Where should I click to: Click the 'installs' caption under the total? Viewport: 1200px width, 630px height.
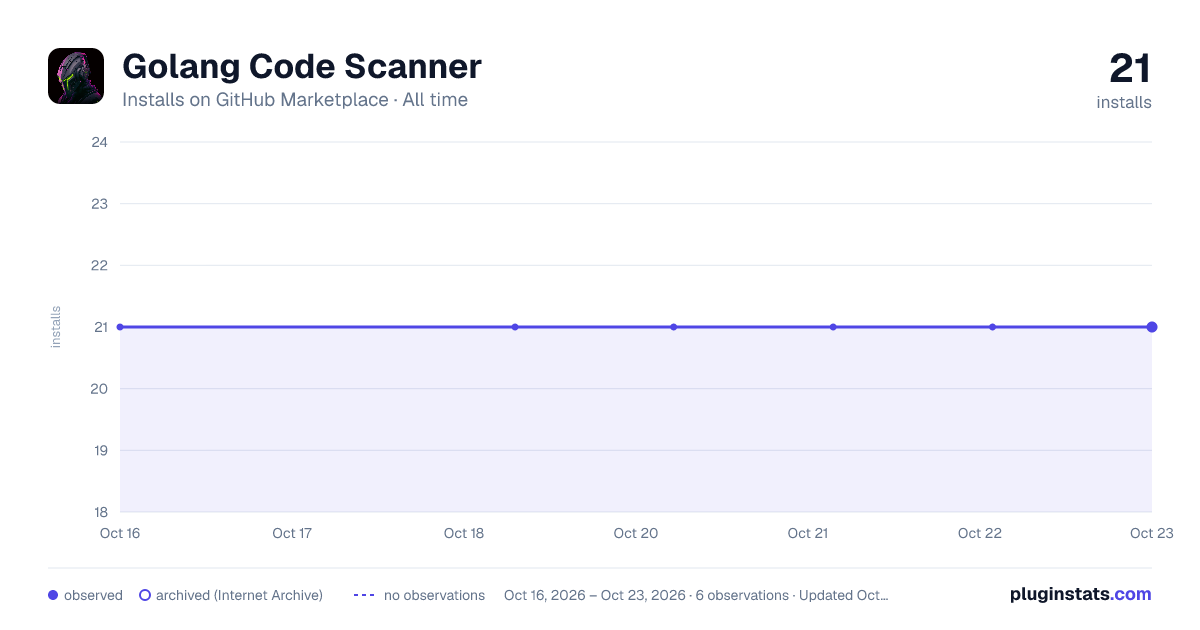[x=1124, y=102]
